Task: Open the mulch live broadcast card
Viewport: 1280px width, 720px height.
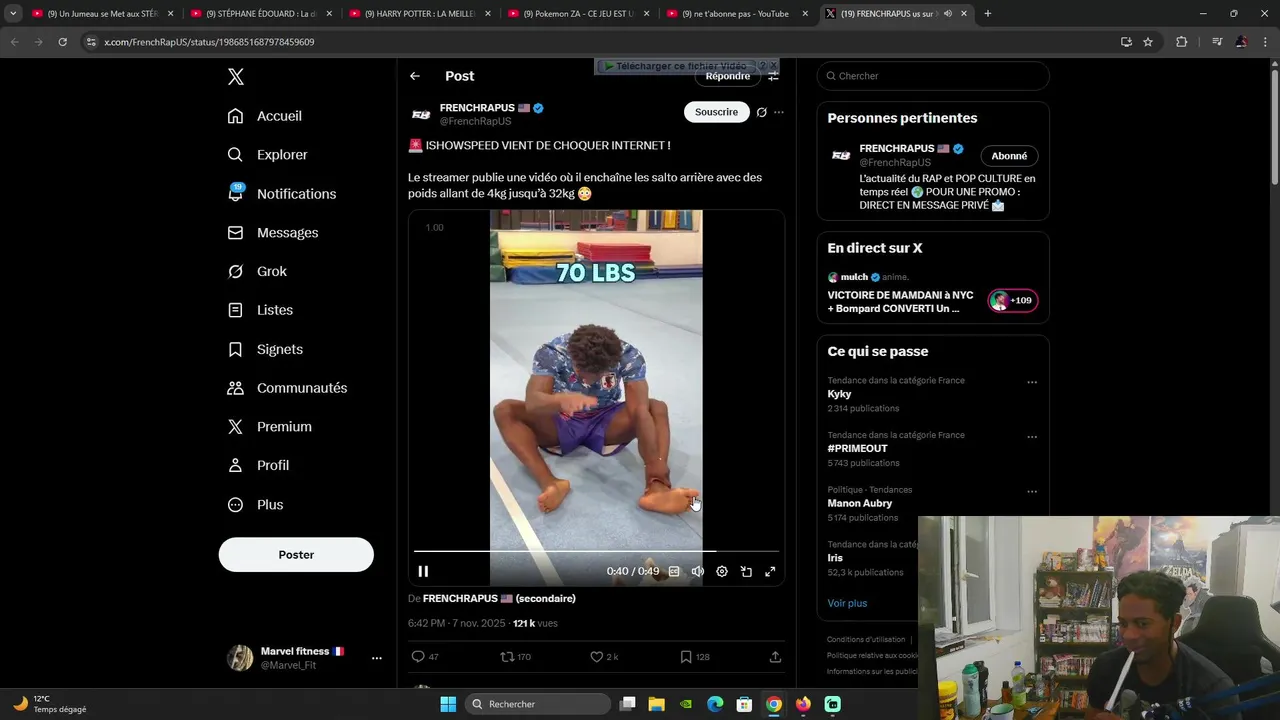Action: click(x=933, y=293)
